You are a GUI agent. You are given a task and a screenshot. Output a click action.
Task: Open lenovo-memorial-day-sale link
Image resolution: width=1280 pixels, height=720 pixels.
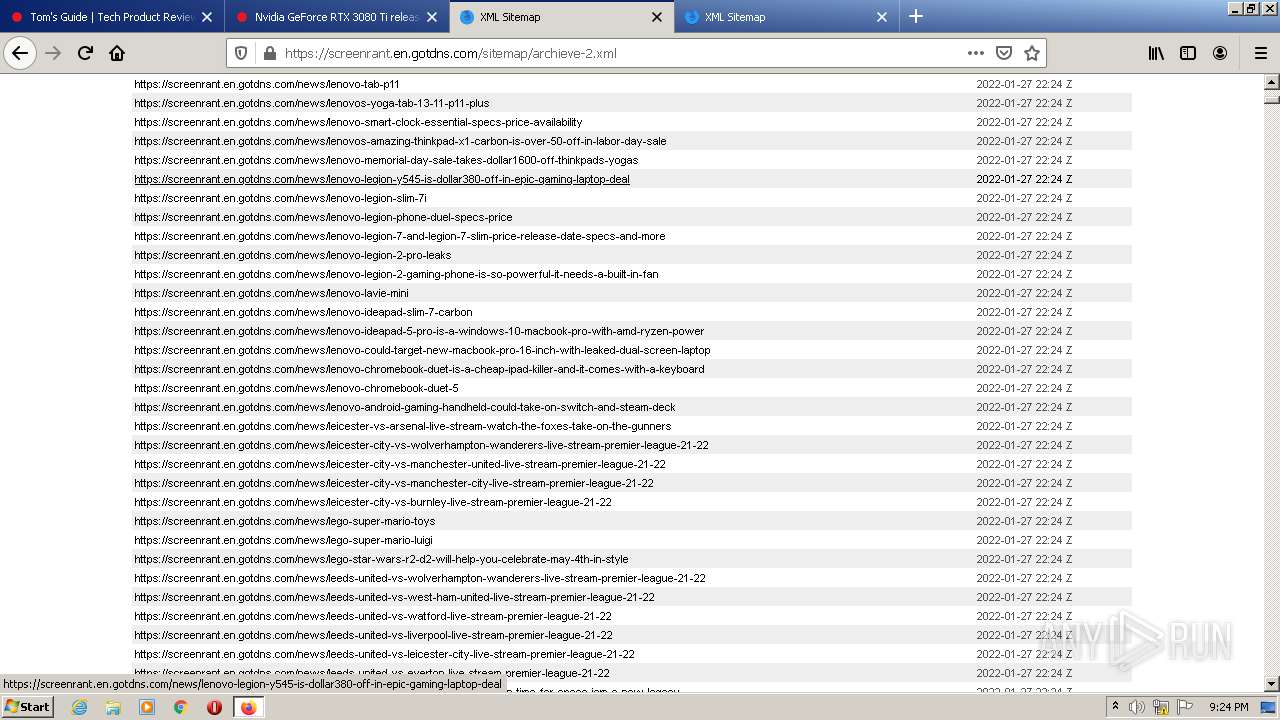pyautogui.click(x=386, y=160)
